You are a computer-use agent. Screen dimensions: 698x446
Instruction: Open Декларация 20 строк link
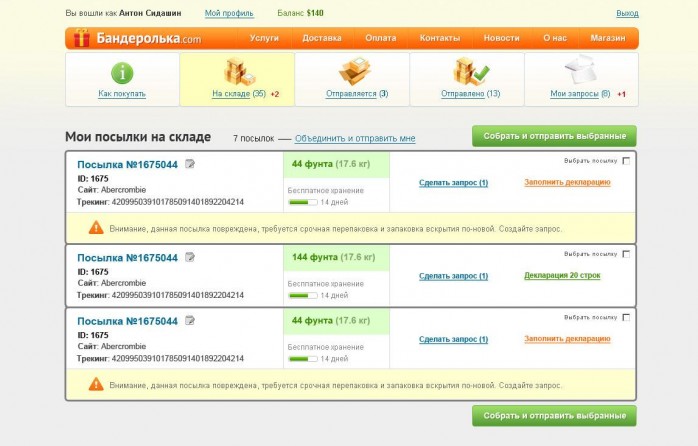point(562,275)
